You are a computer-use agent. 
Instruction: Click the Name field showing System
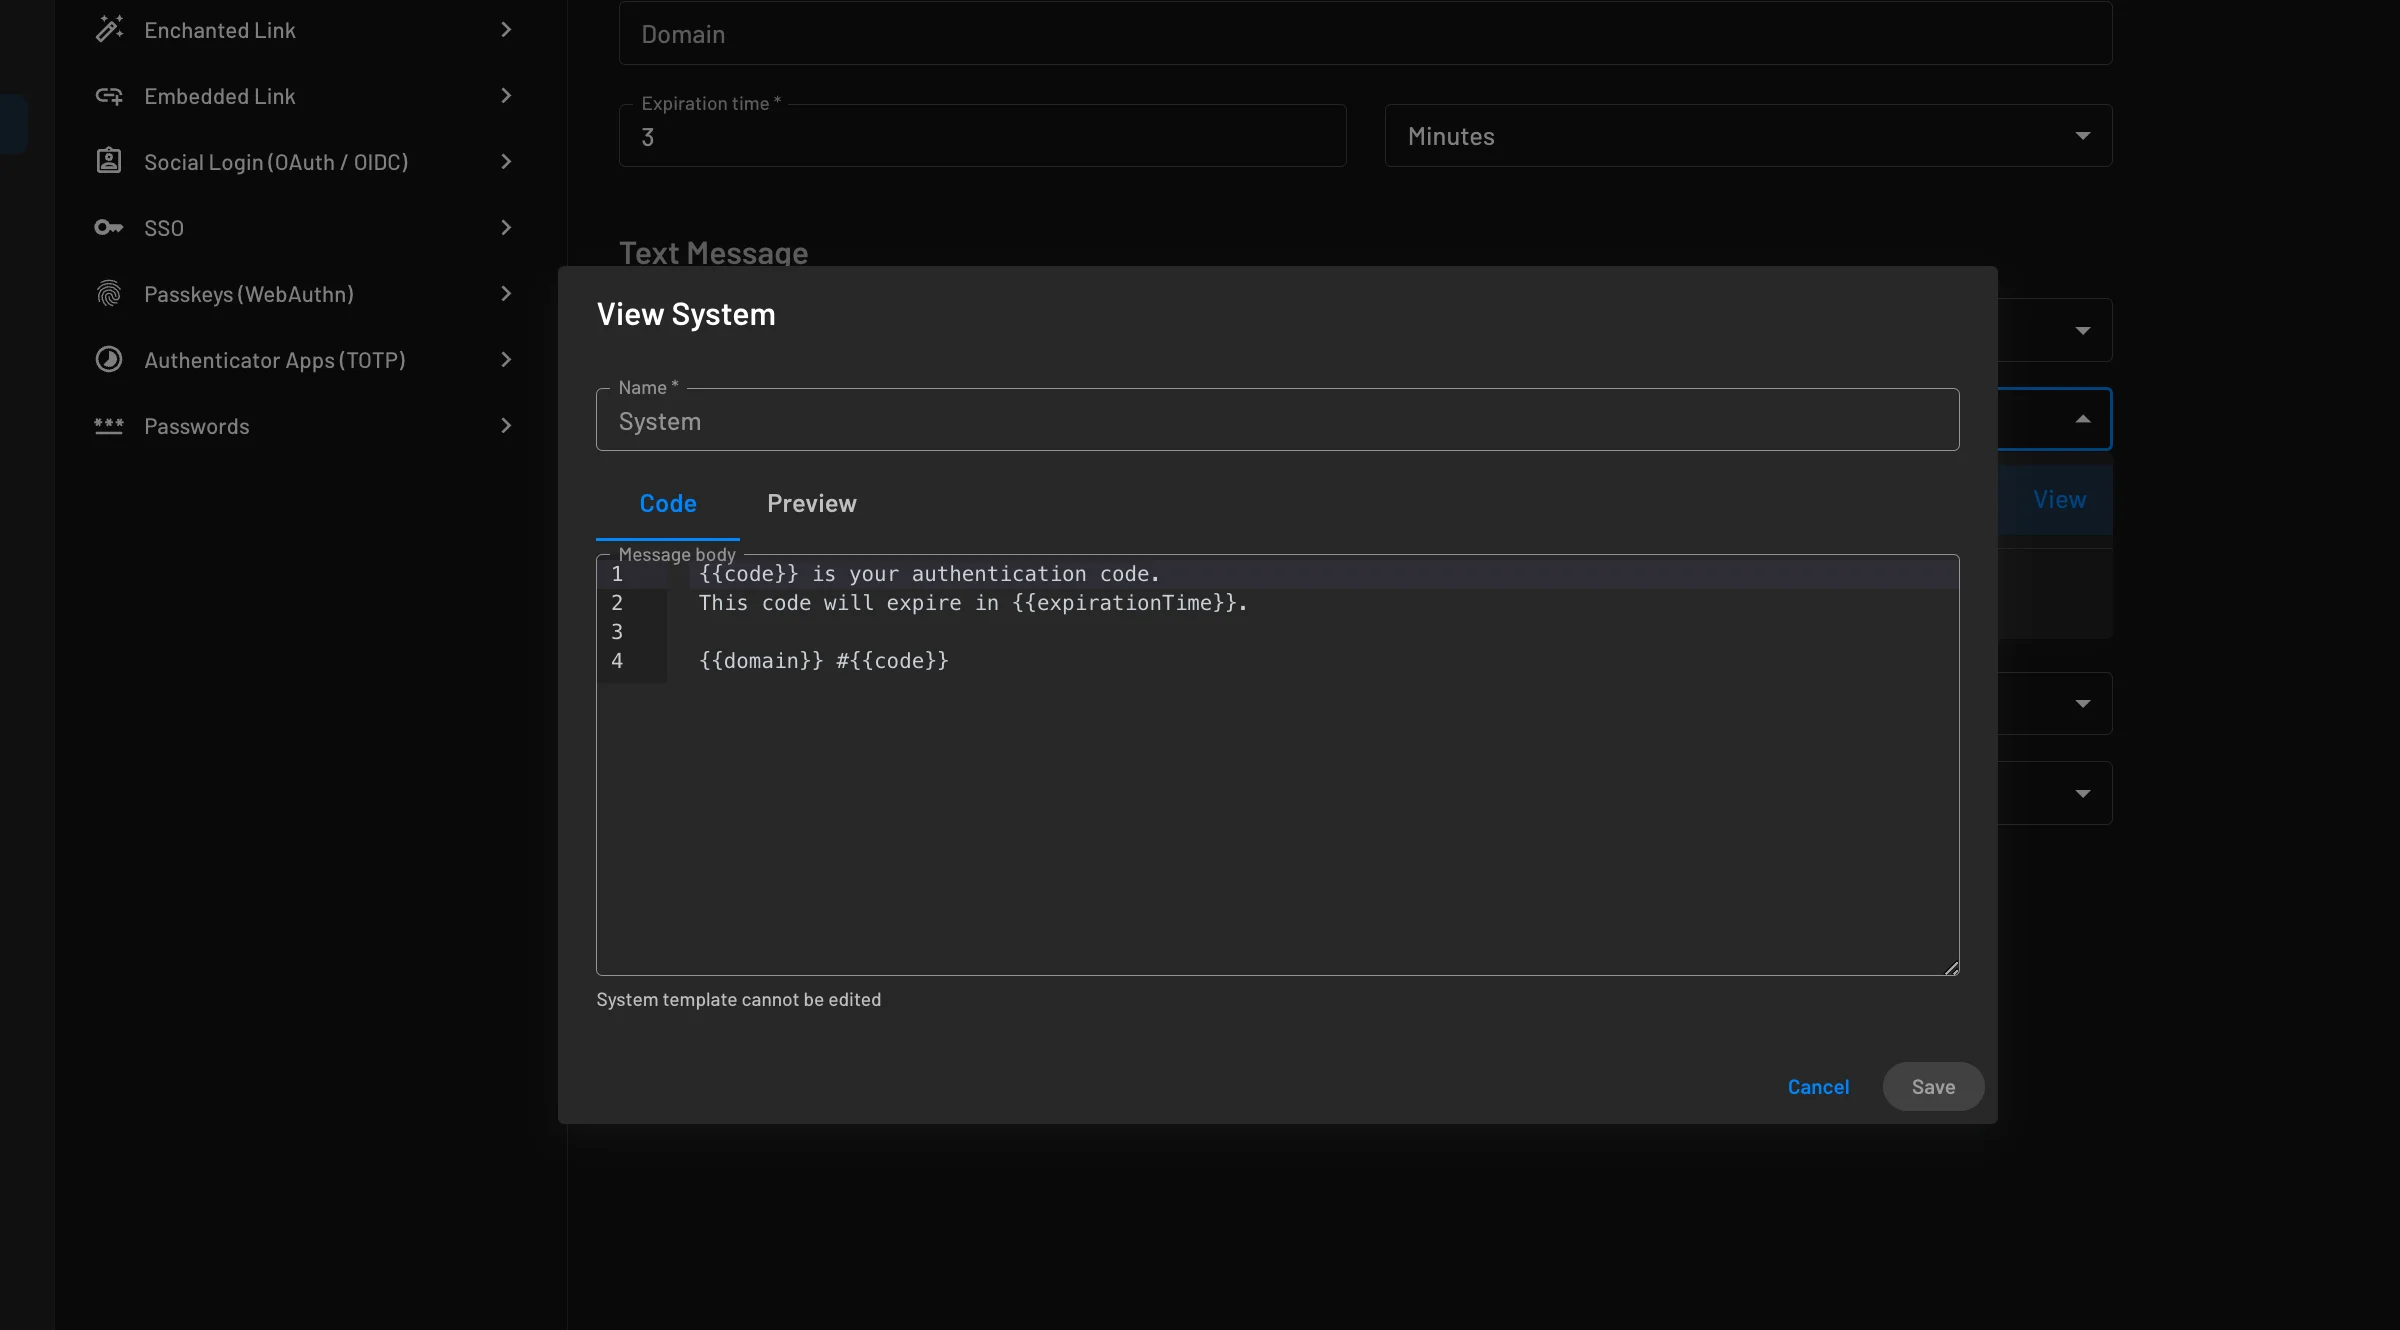pyautogui.click(x=1275, y=420)
